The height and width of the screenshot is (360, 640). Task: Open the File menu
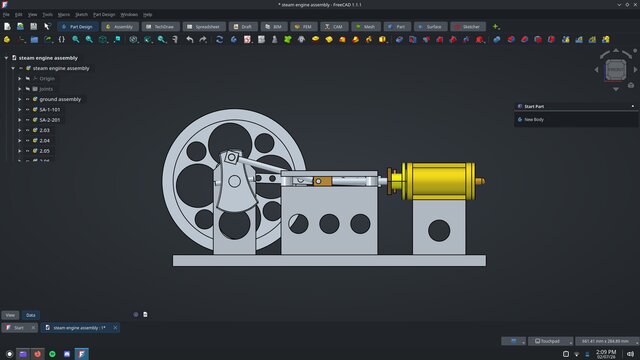point(6,15)
